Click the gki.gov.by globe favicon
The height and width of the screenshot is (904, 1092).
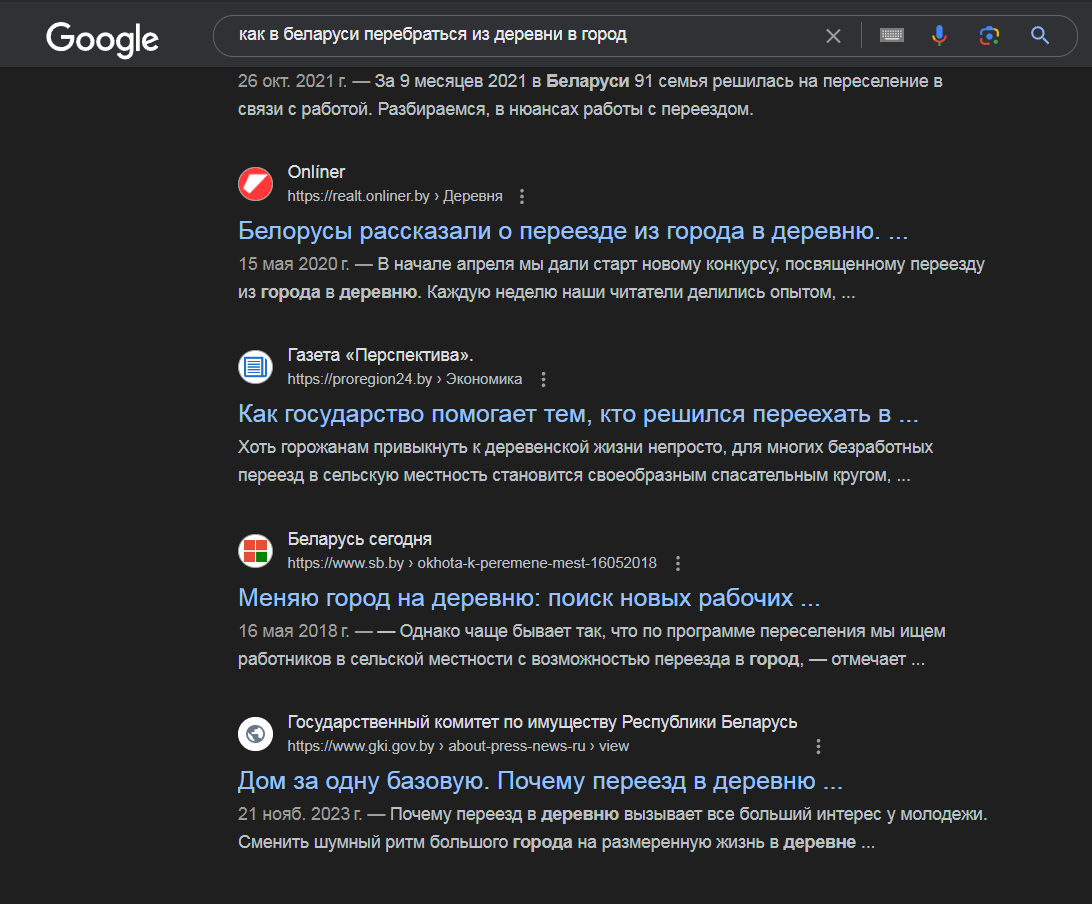point(256,734)
